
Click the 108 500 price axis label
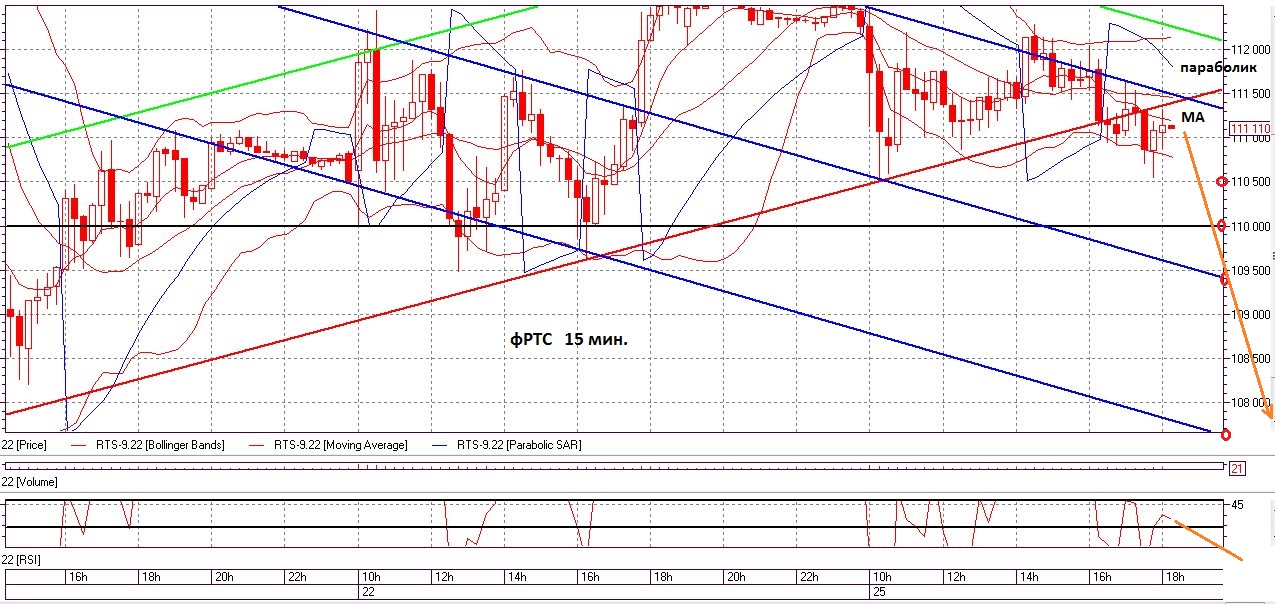[x=1252, y=358]
